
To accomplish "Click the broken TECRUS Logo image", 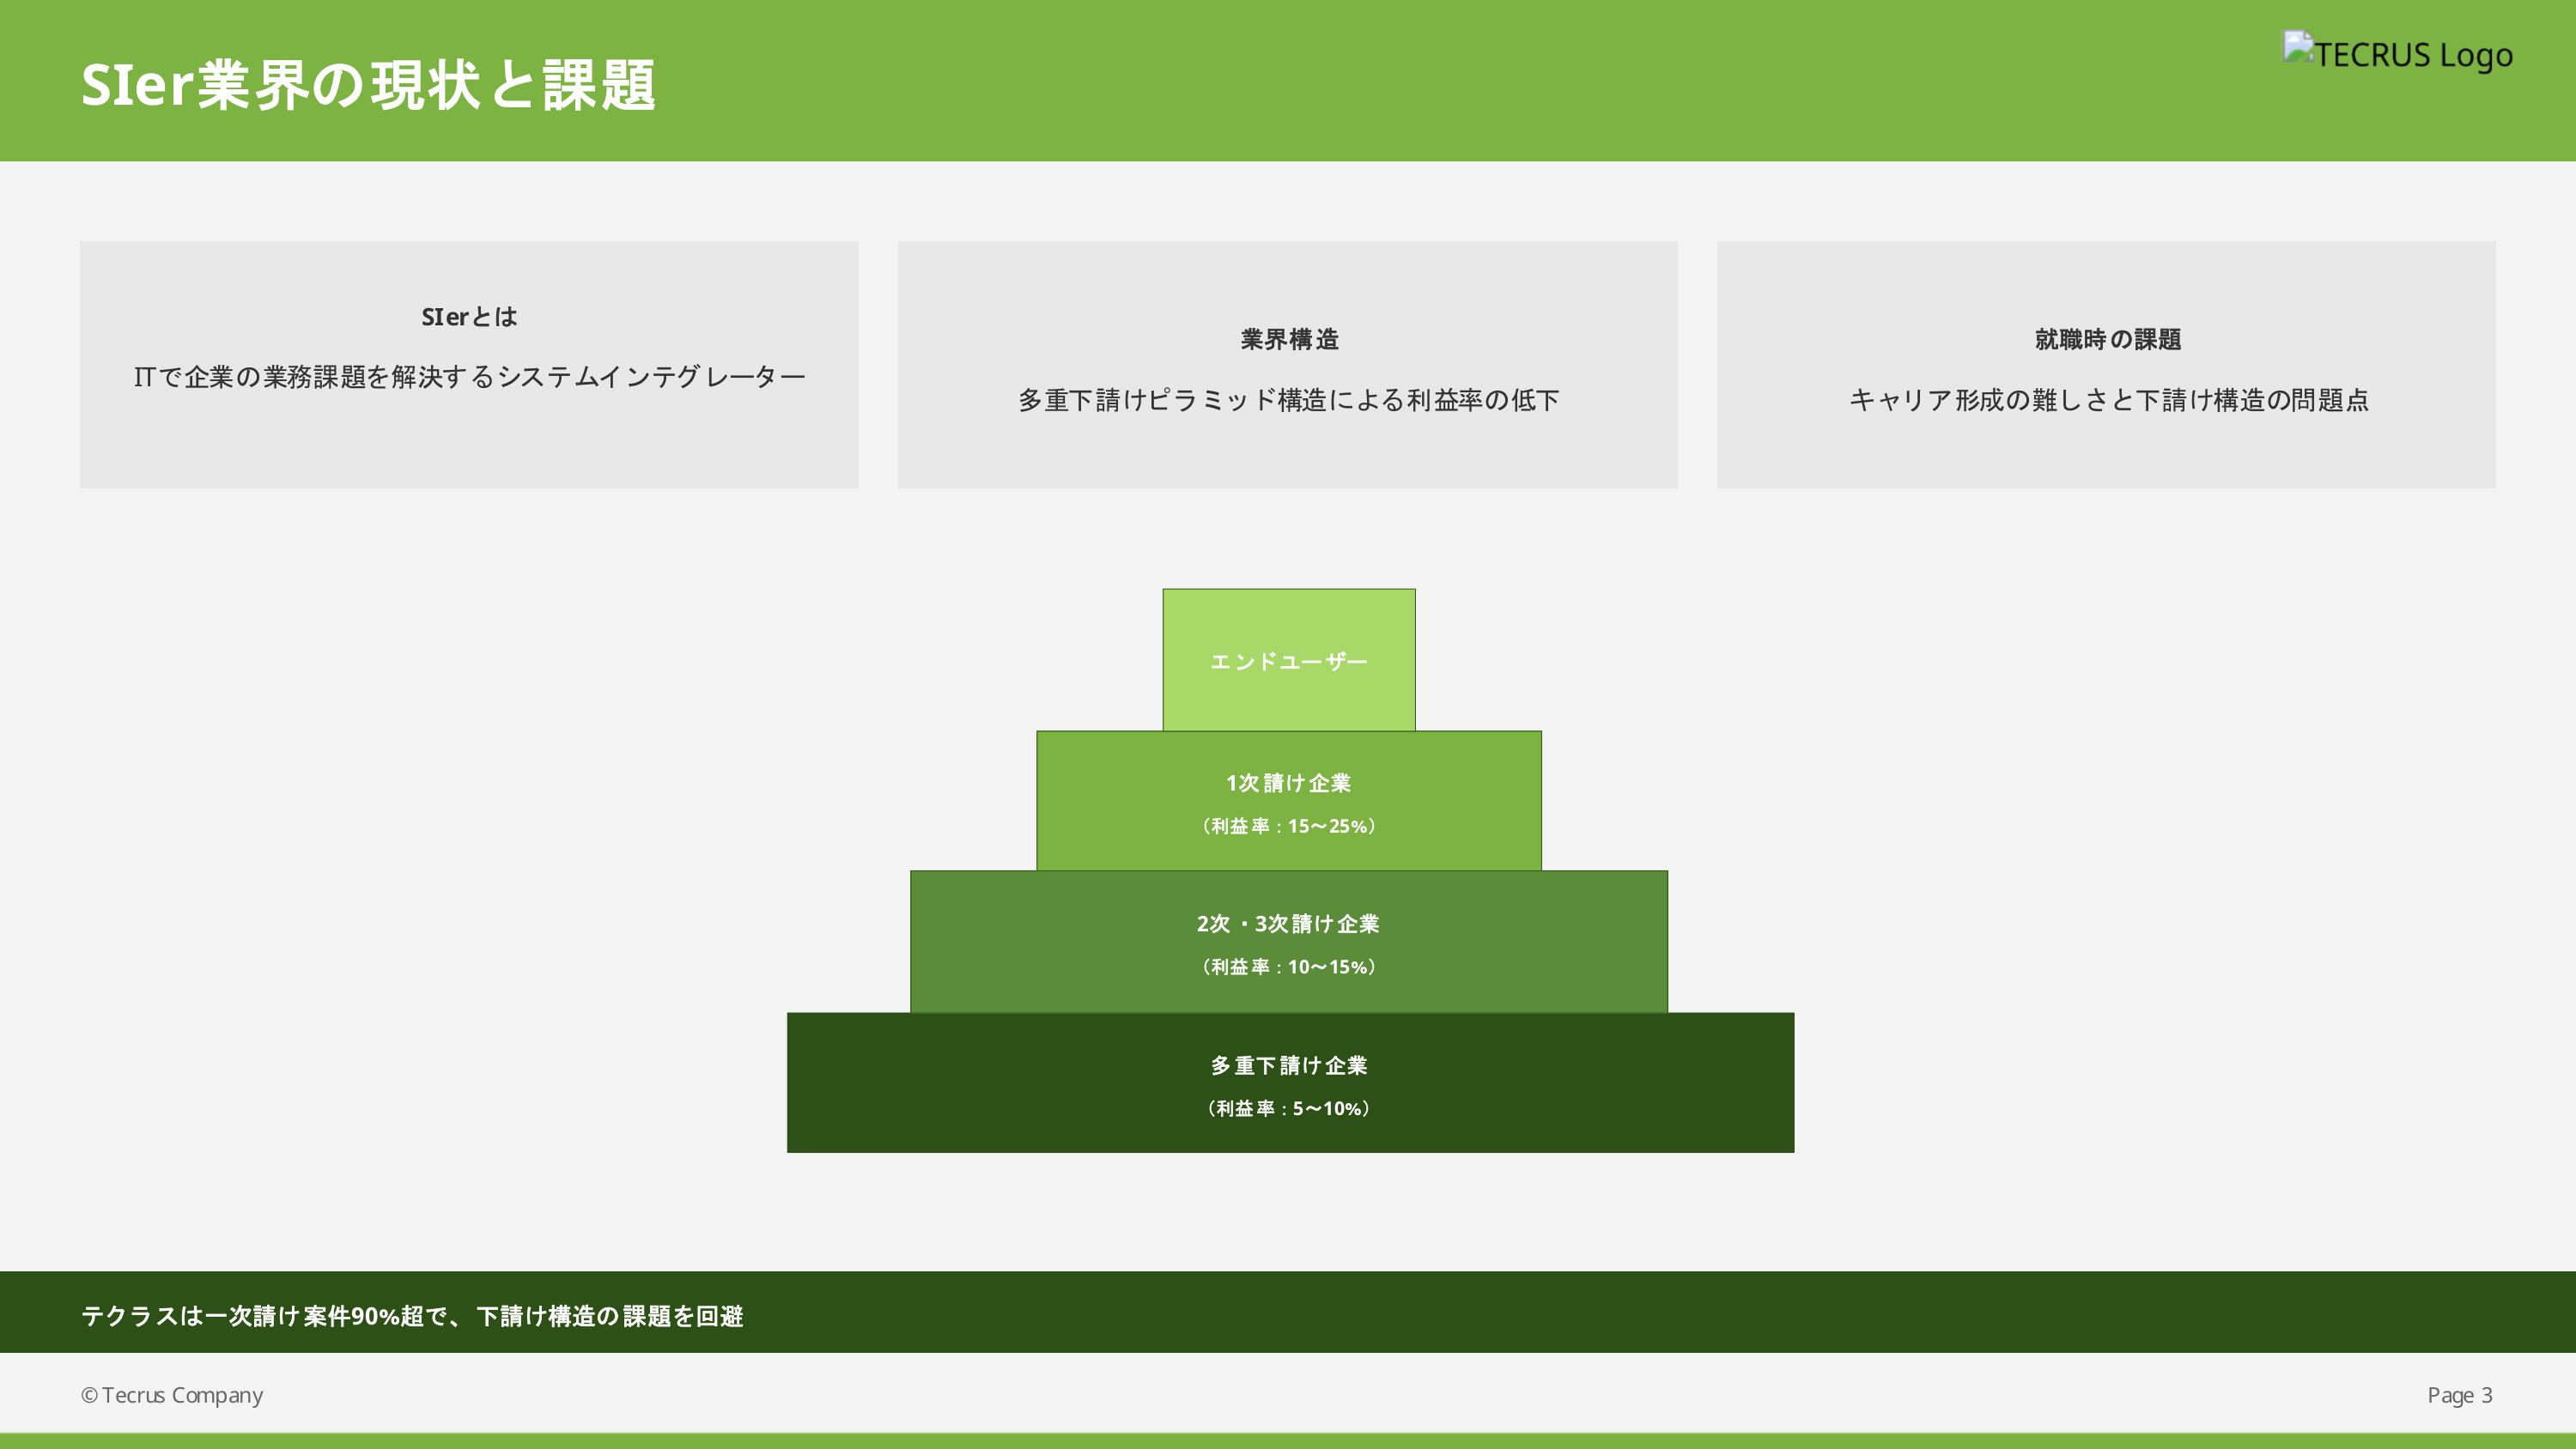I will [2397, 52].
